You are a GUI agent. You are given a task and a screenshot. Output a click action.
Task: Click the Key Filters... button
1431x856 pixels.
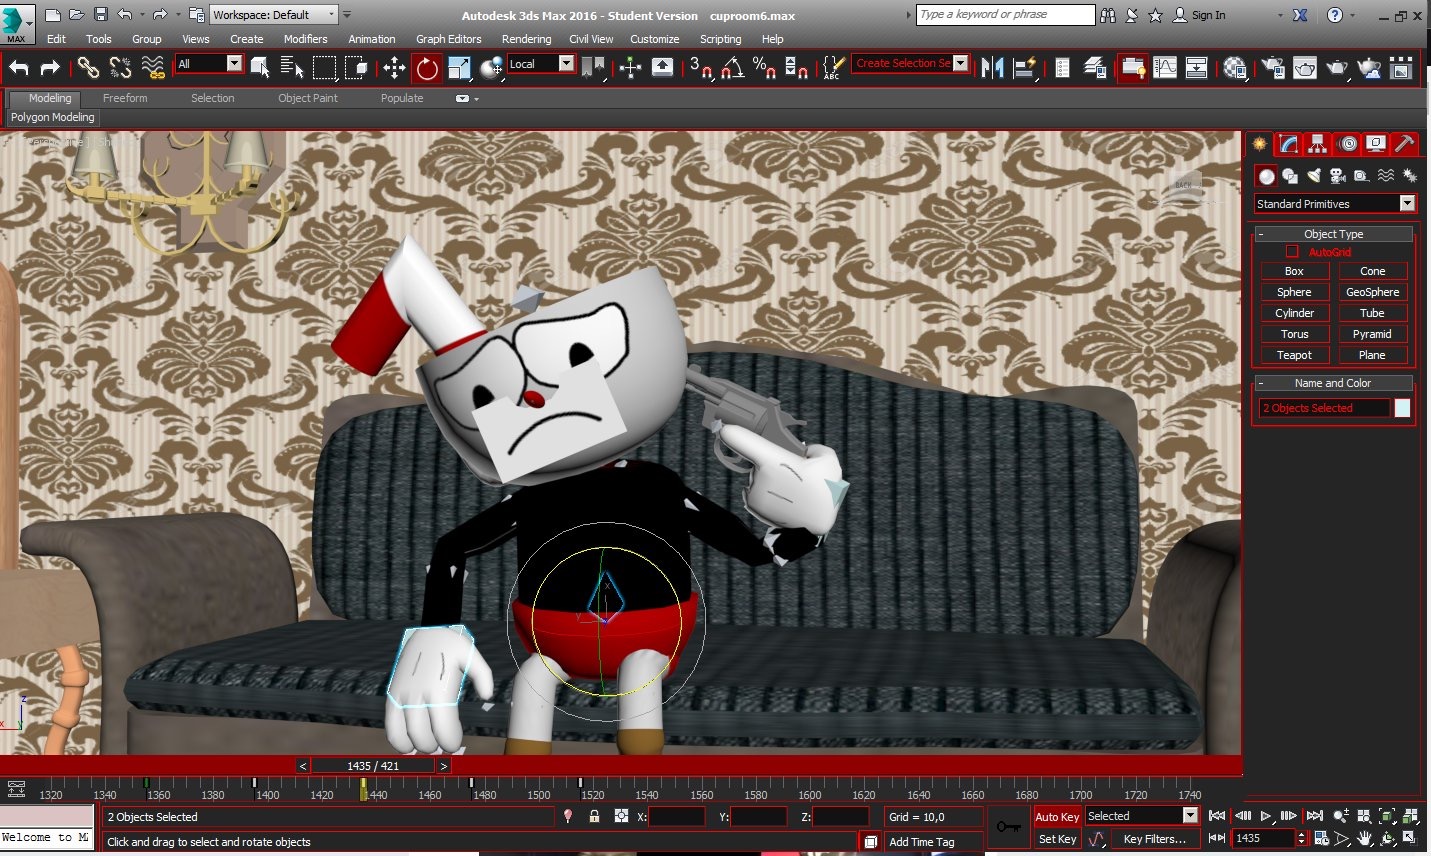(1154, 839)
